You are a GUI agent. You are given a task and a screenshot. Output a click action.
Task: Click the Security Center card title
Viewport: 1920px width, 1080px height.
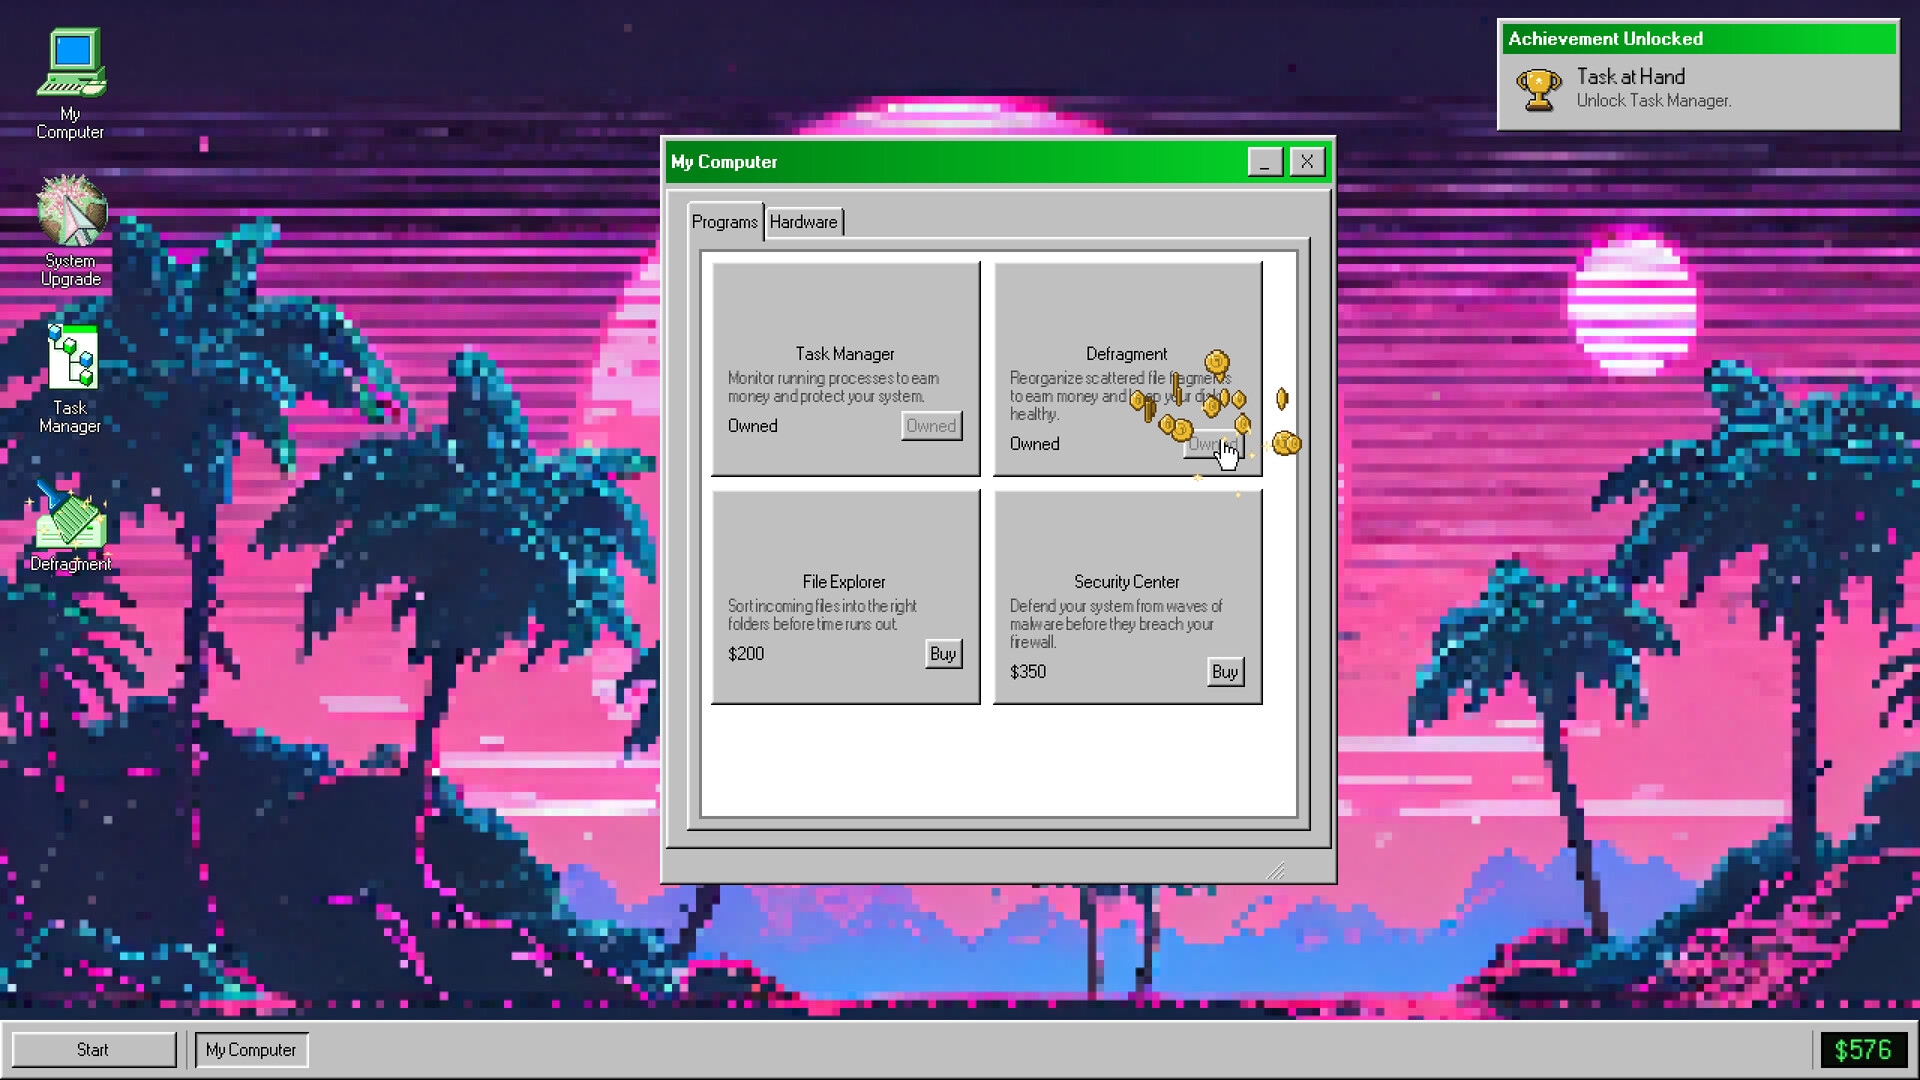tap(1127, 582)
